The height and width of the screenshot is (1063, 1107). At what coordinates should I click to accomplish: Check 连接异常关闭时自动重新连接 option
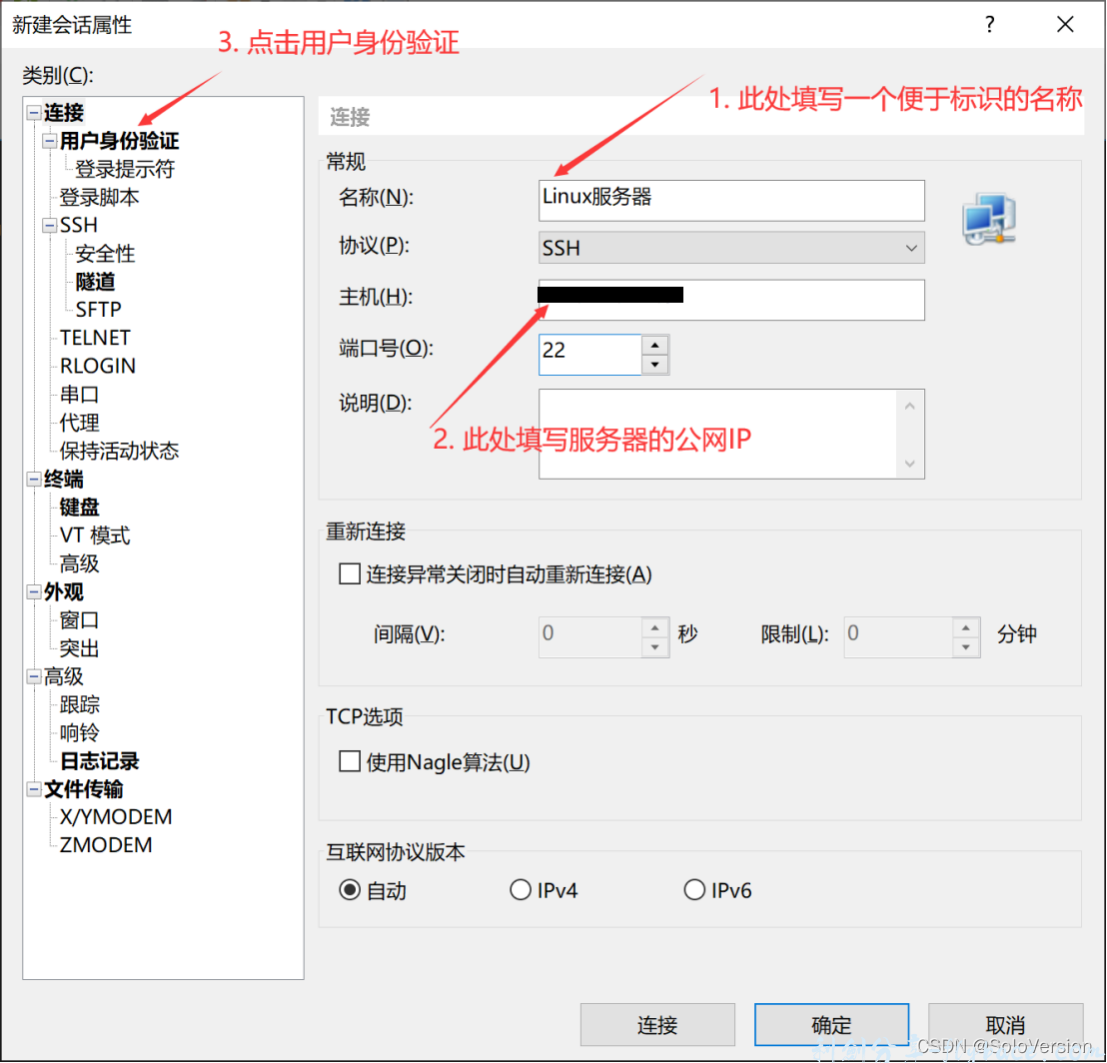pyautogui.click(x=349, y=573)
